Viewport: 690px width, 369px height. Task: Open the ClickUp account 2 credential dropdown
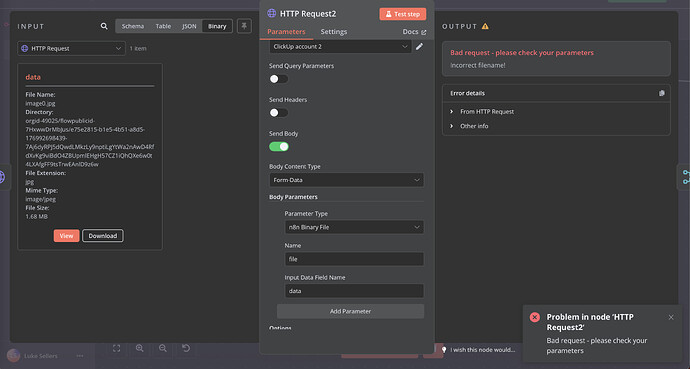pyautogui.click(x=340, y=47)
